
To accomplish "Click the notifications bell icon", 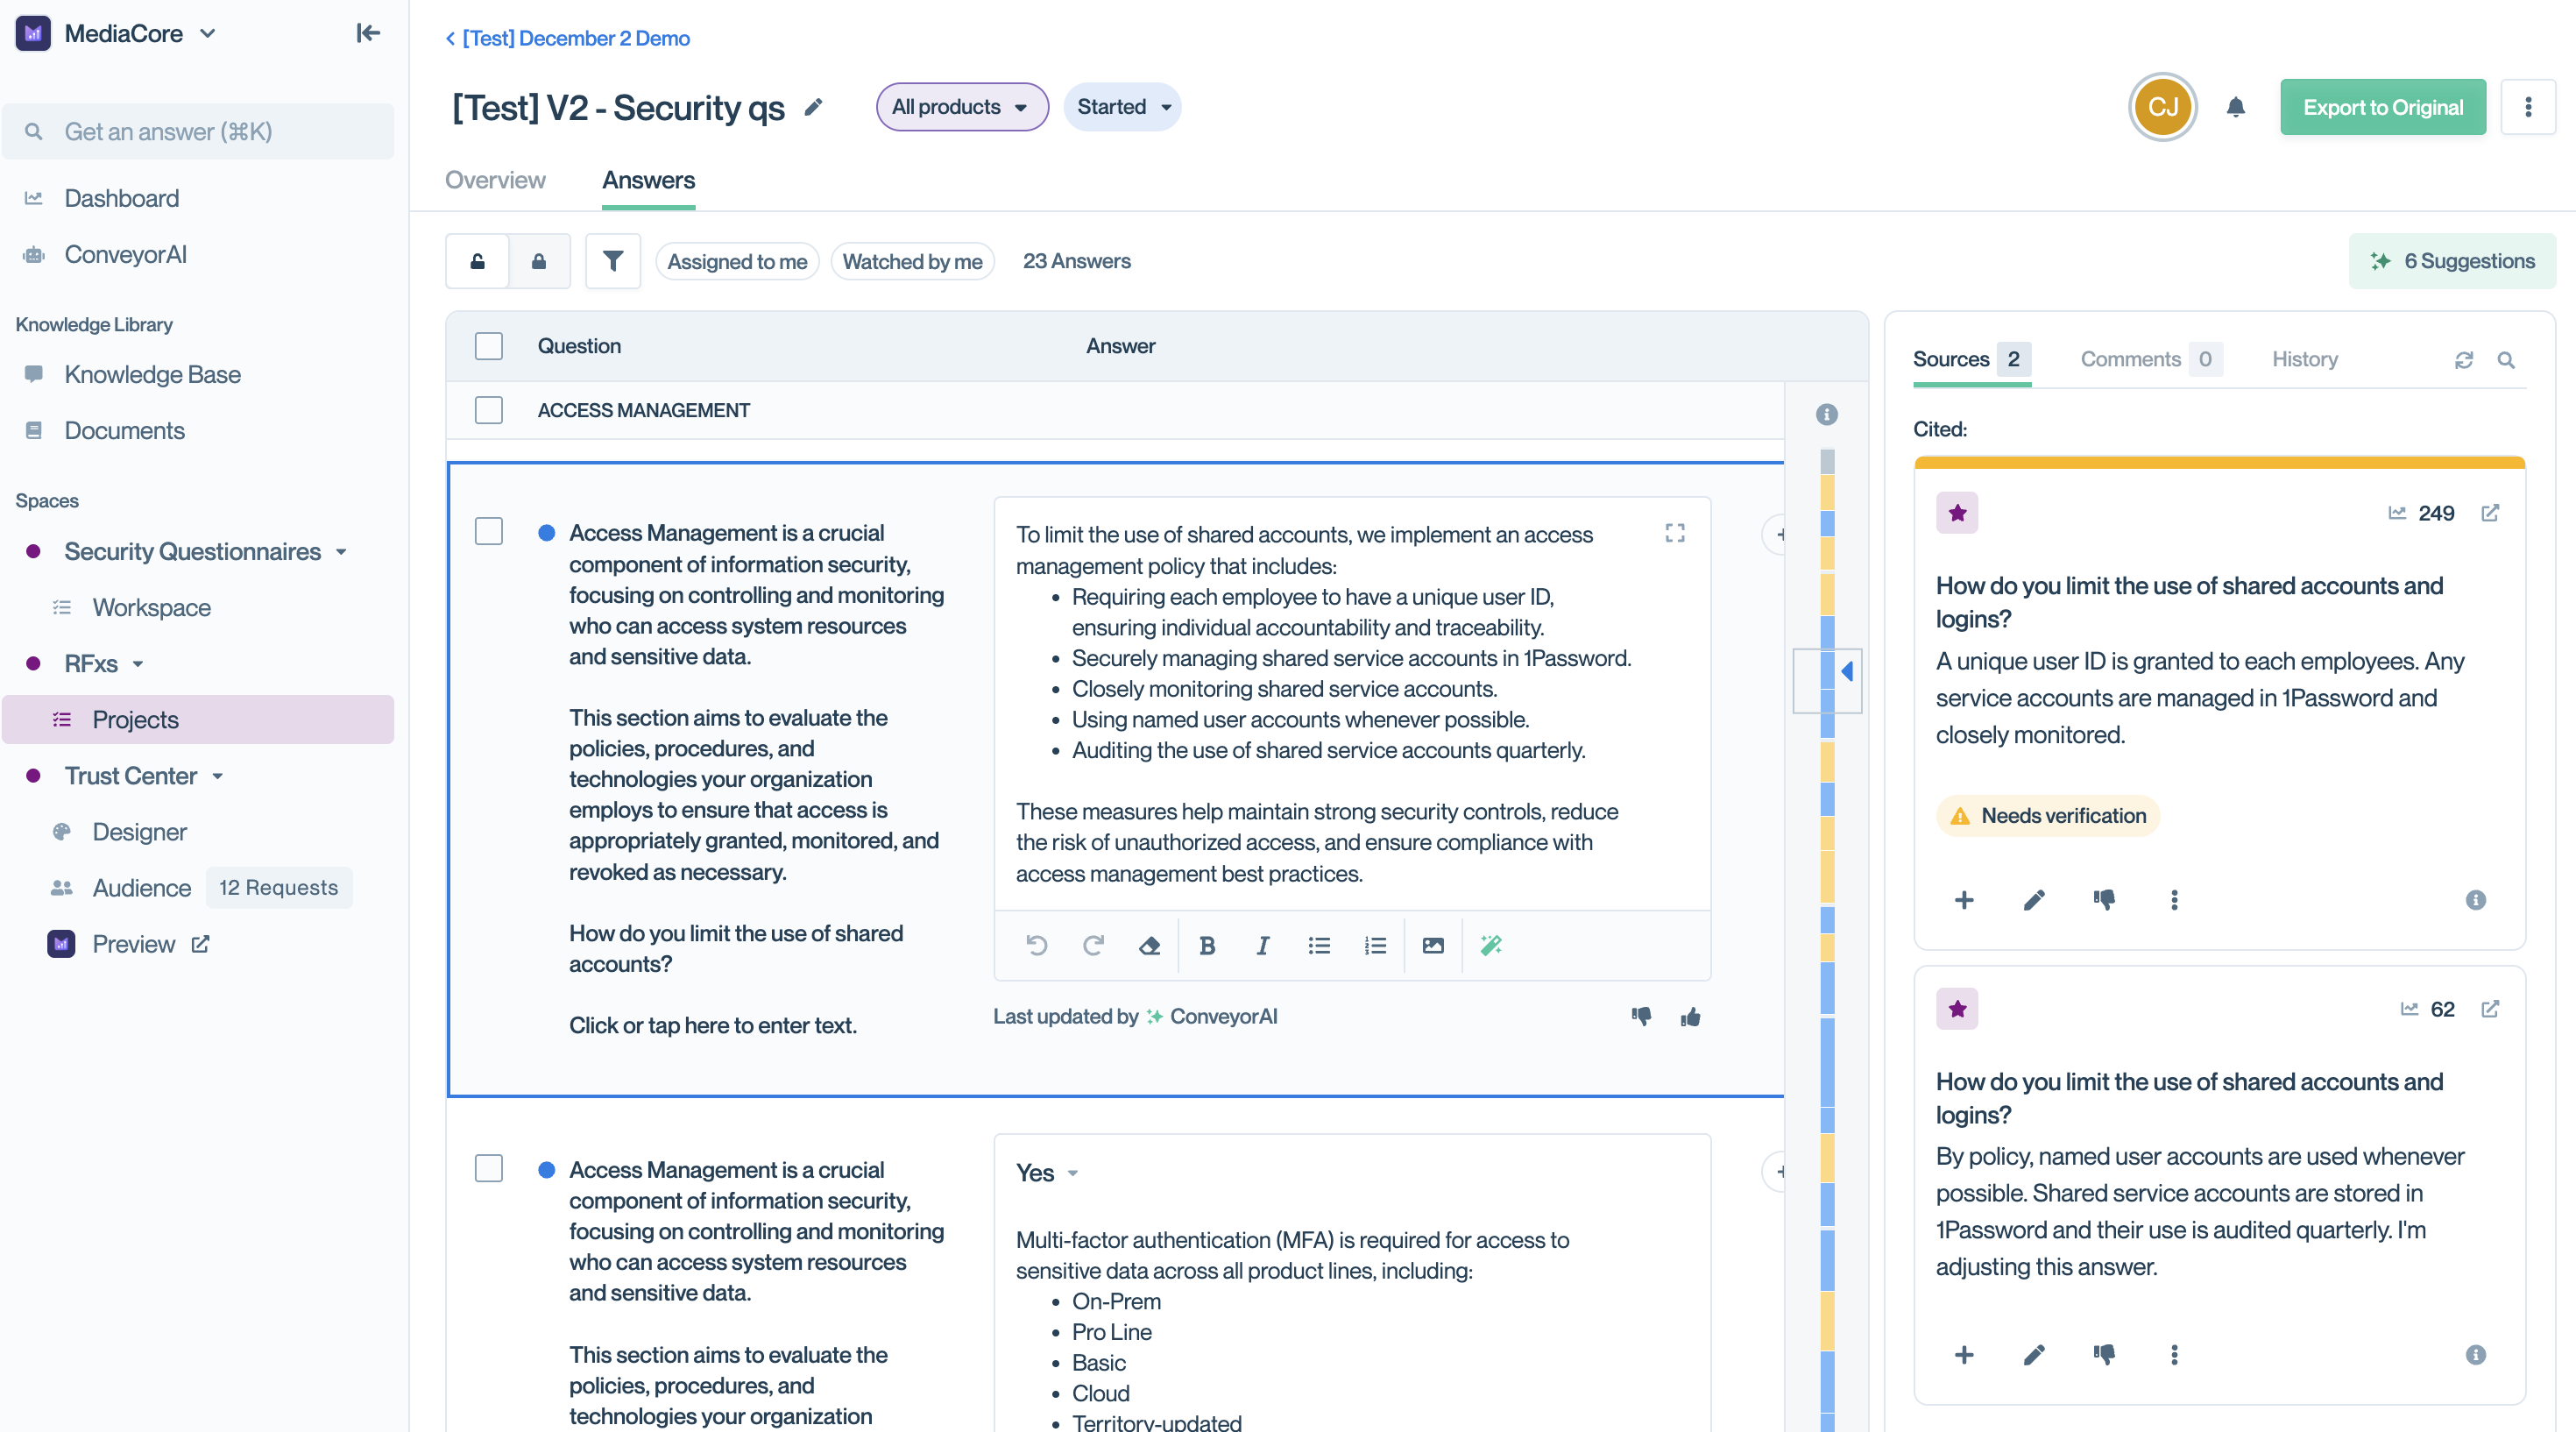I will pyautogui.click(x=2236, y=107).
